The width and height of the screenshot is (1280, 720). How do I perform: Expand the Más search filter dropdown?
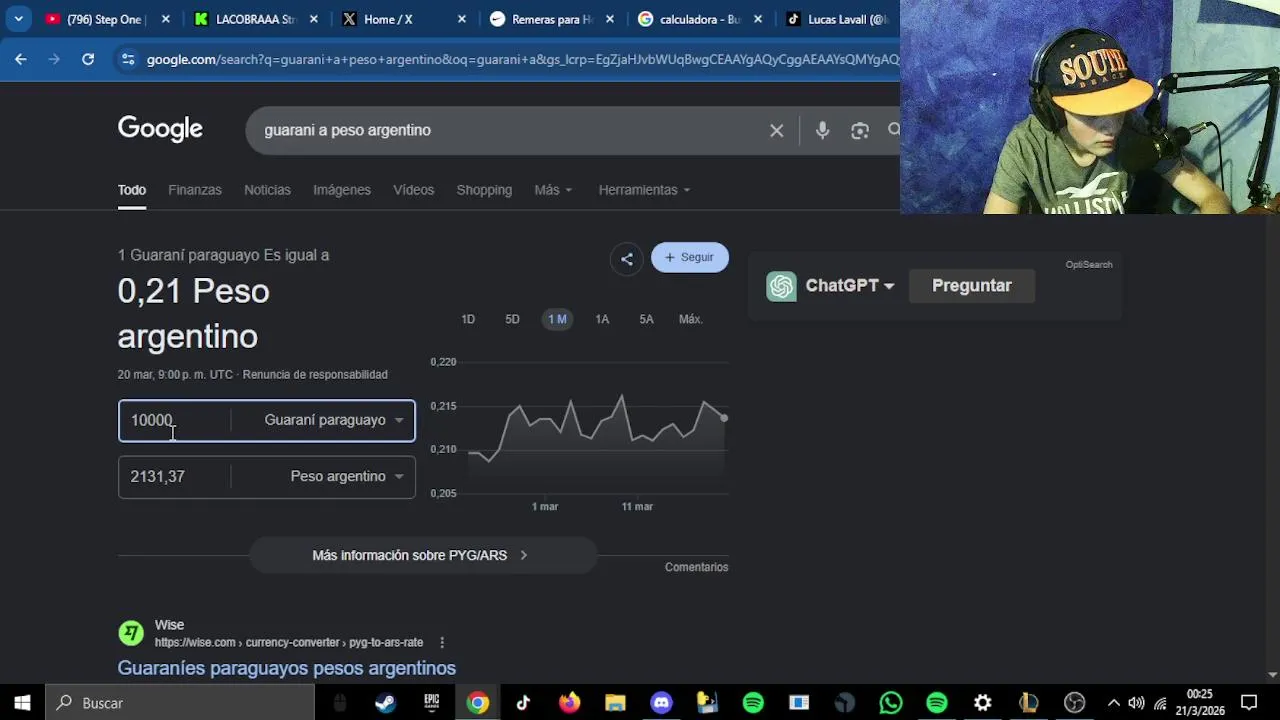(x=553, y=190)
